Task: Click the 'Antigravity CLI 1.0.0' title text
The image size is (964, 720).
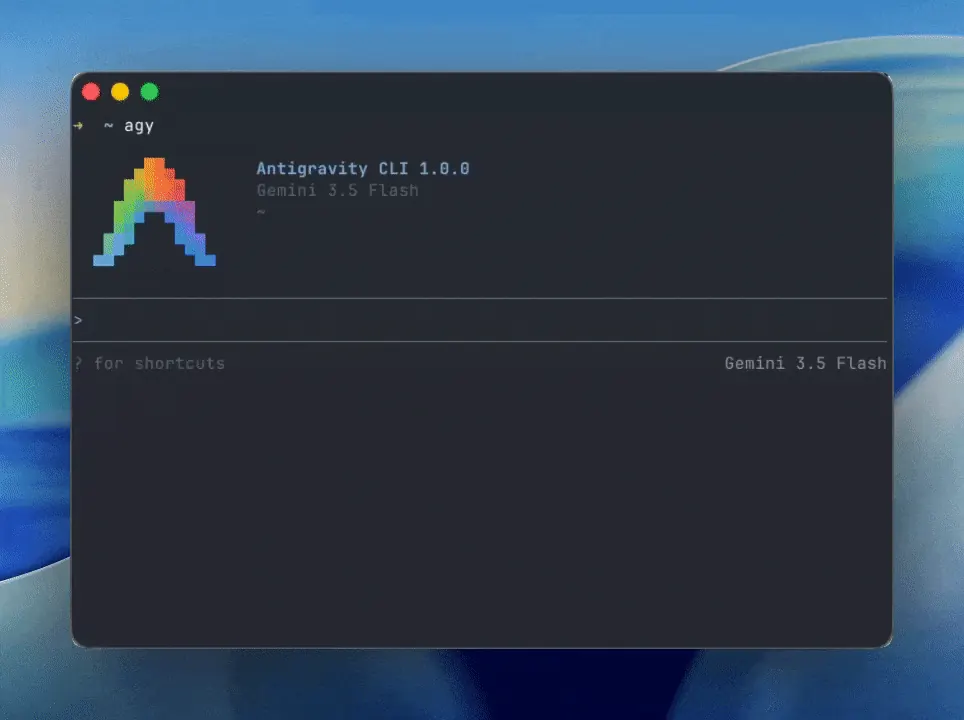Action: point(363,168)
